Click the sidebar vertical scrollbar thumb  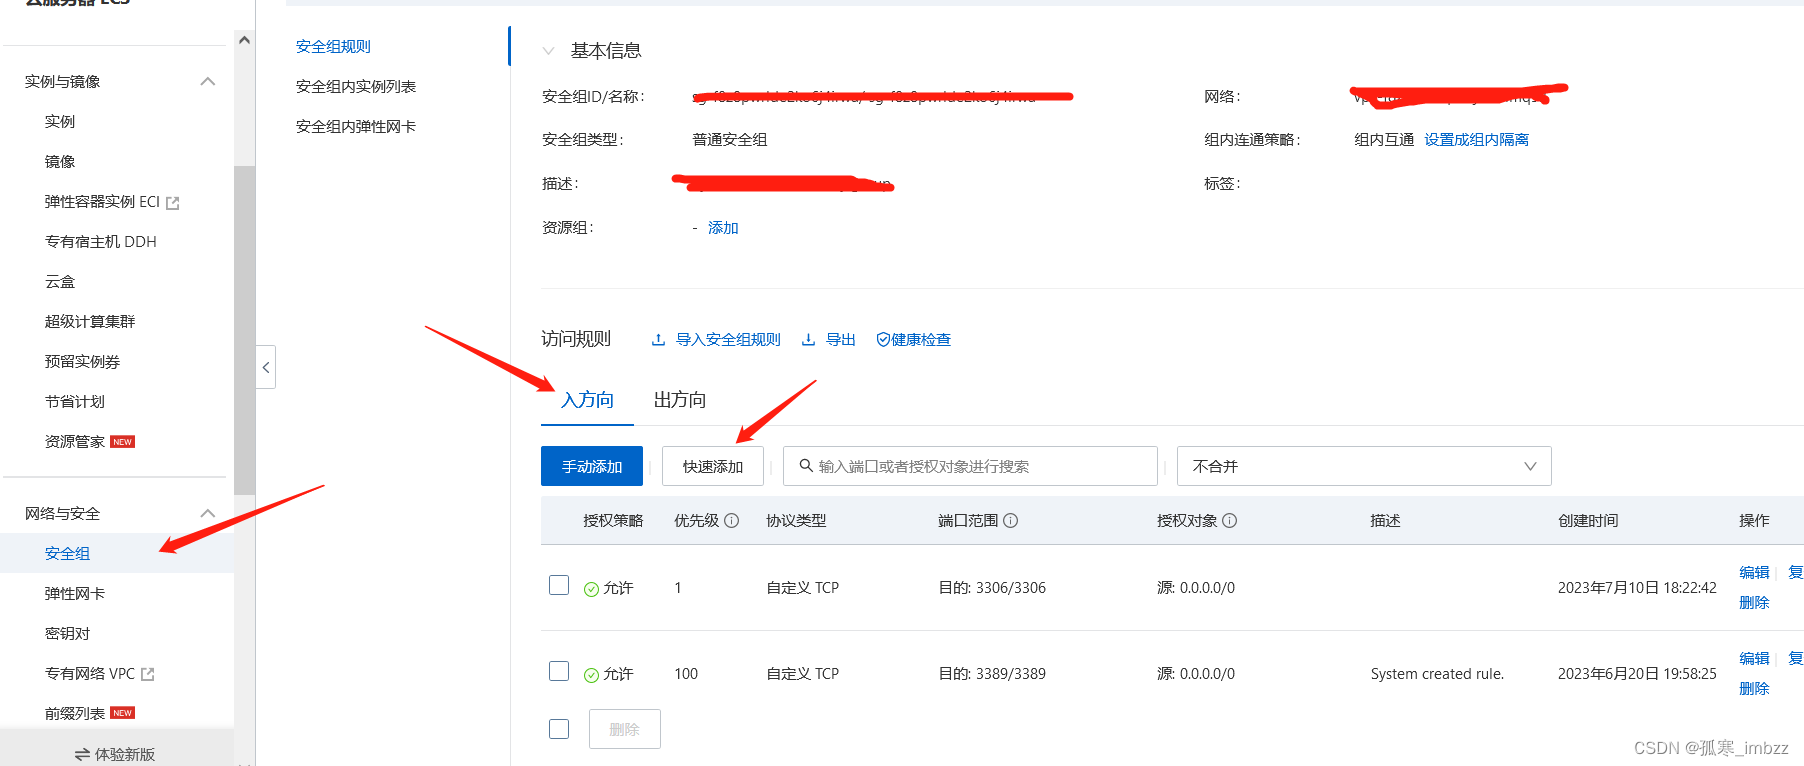244,330
